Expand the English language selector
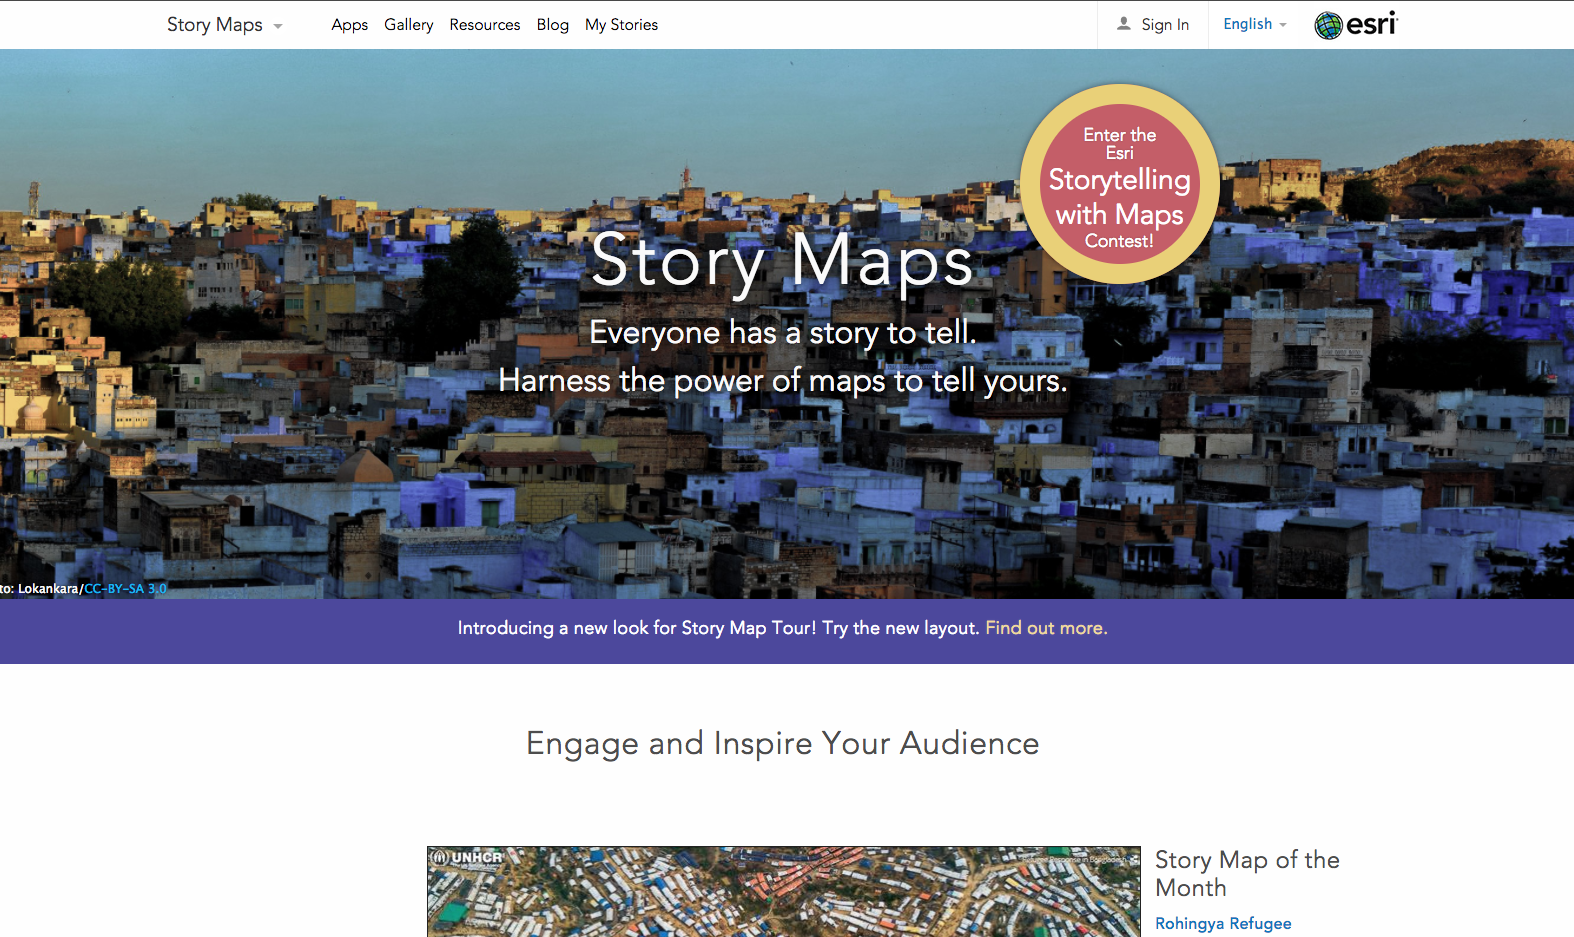 click(x=1254, y=24)
